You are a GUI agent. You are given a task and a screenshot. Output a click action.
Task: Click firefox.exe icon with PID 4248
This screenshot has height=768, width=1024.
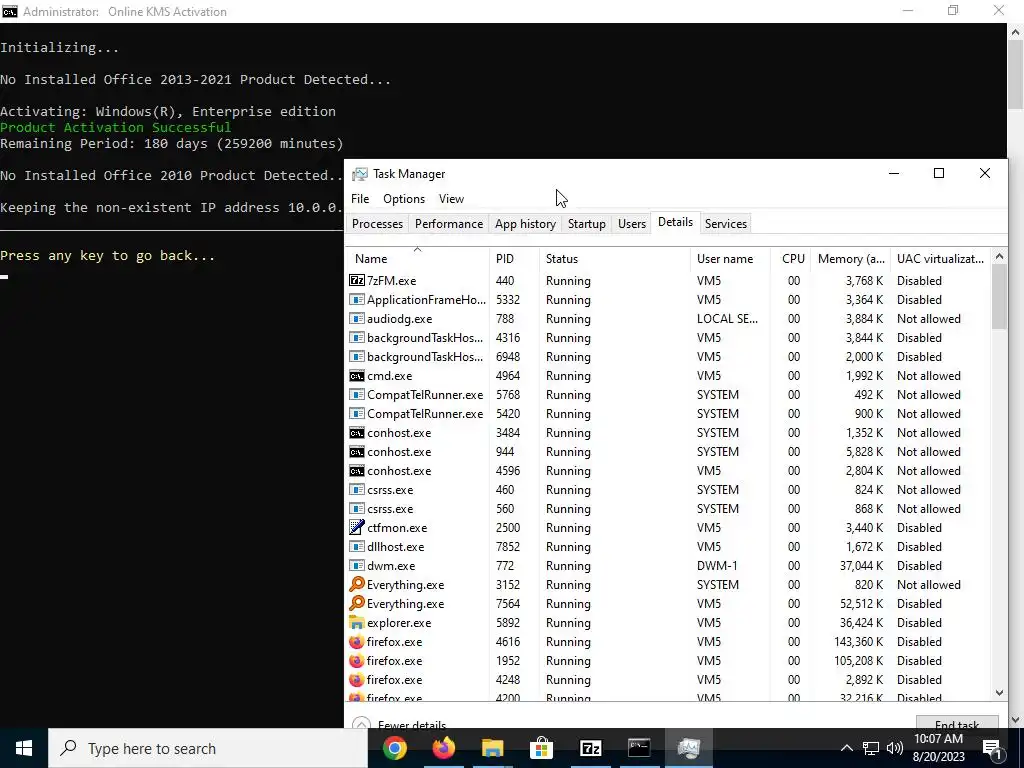click(x=357, y=679)
